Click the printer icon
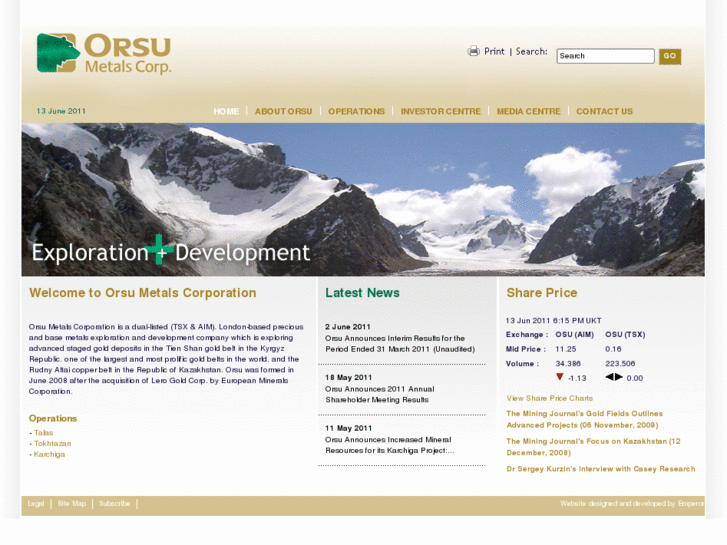727x545 pixels. 473,51
